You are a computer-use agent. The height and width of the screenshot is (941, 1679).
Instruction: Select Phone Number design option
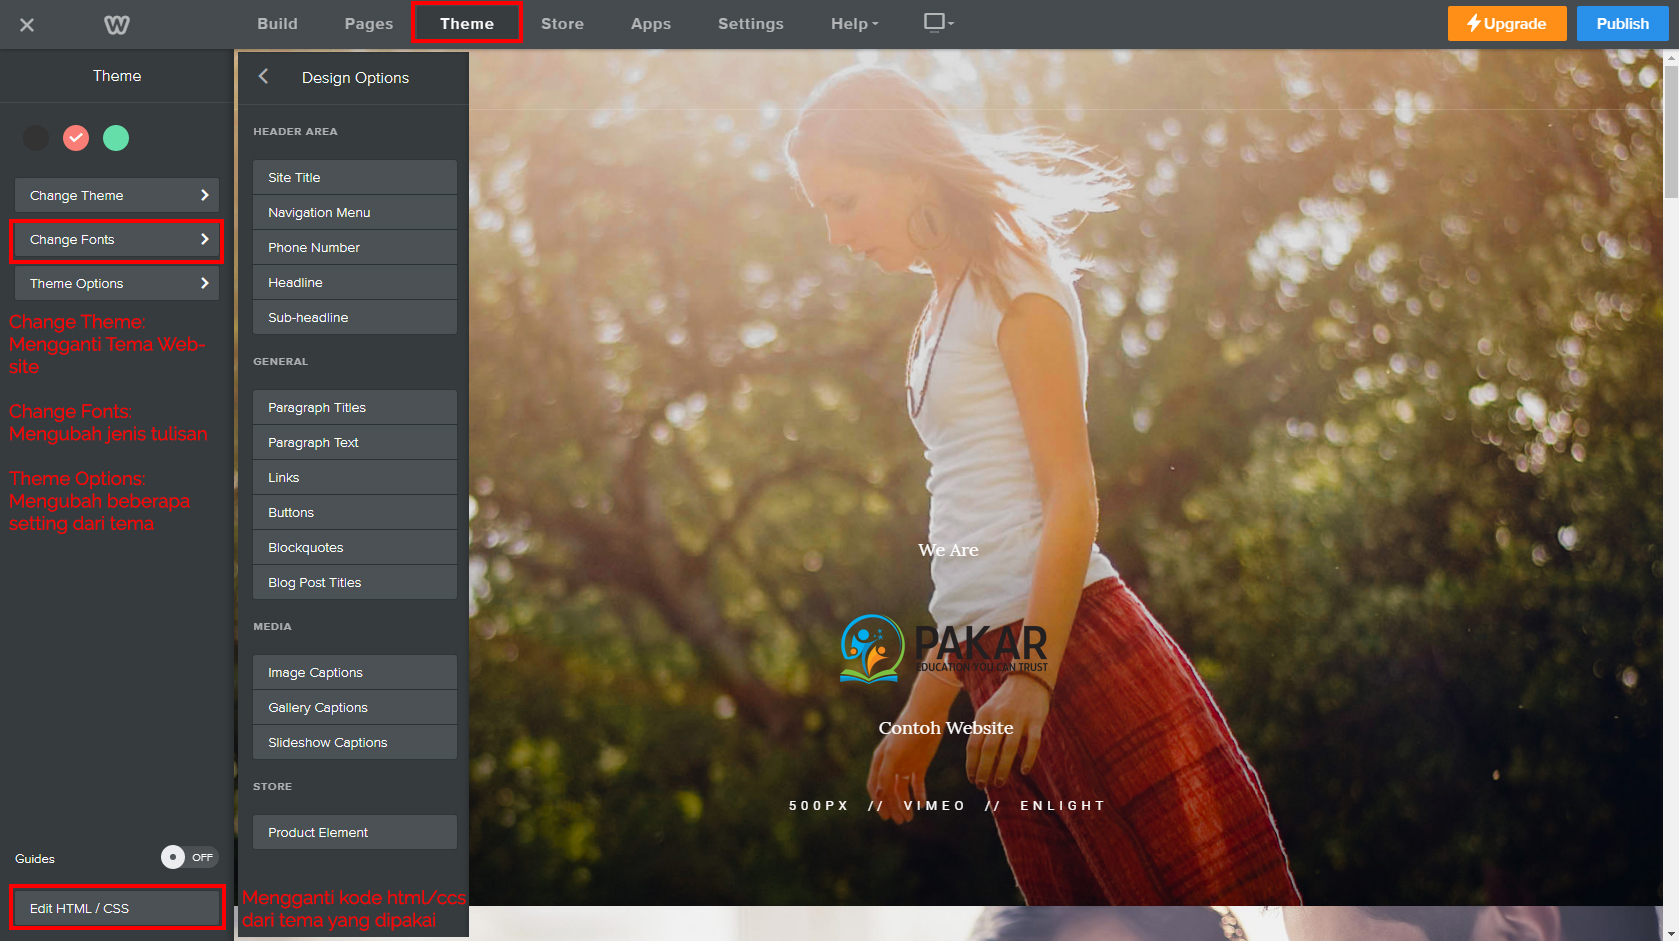point(355,247)
